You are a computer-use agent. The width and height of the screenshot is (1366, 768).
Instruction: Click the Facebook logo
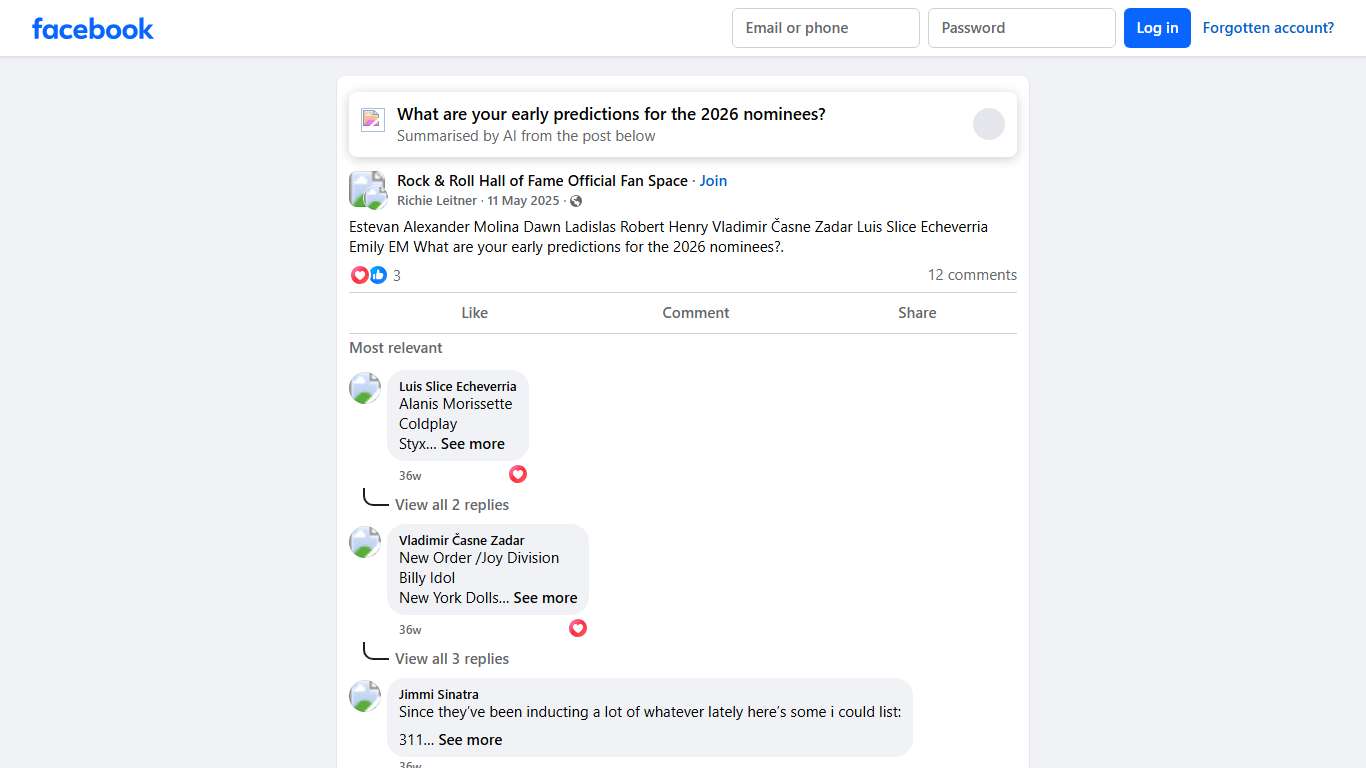pos(93,29)
